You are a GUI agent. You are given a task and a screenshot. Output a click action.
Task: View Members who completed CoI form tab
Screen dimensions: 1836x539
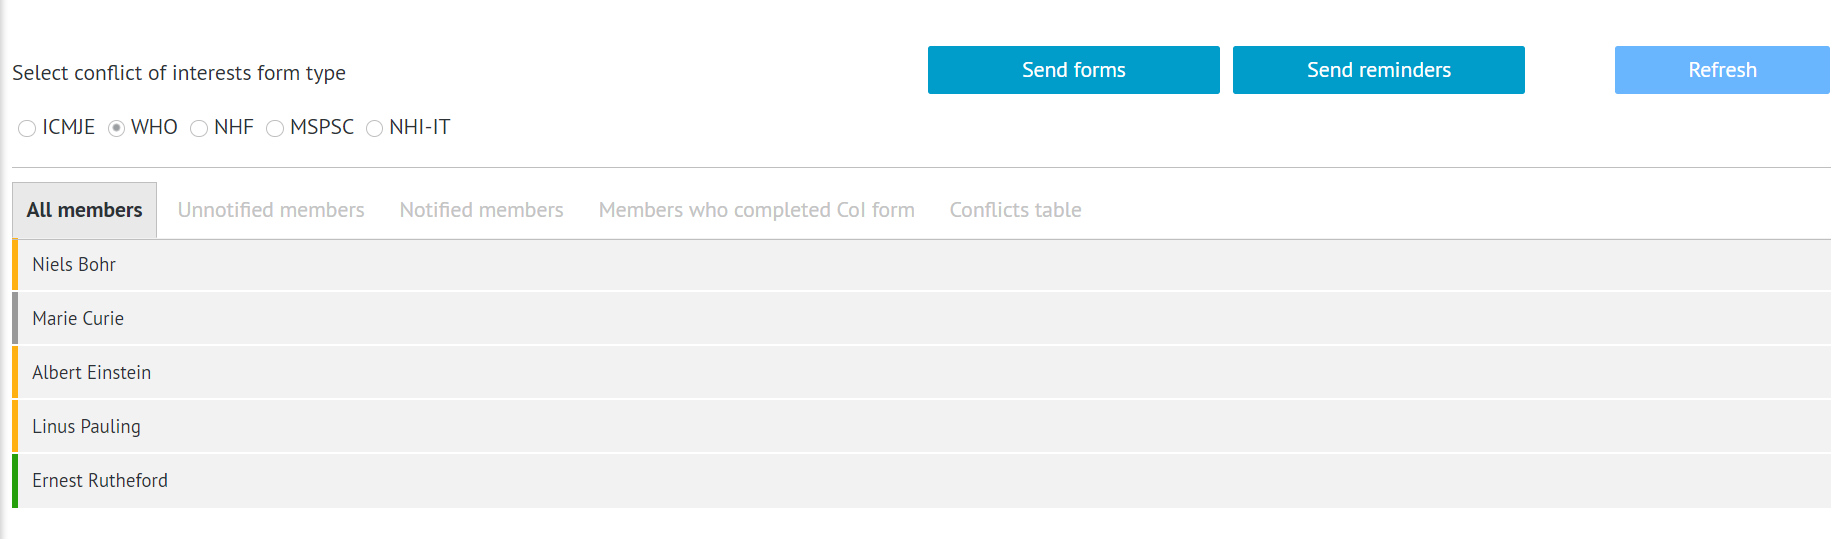(x=756, y=210)
